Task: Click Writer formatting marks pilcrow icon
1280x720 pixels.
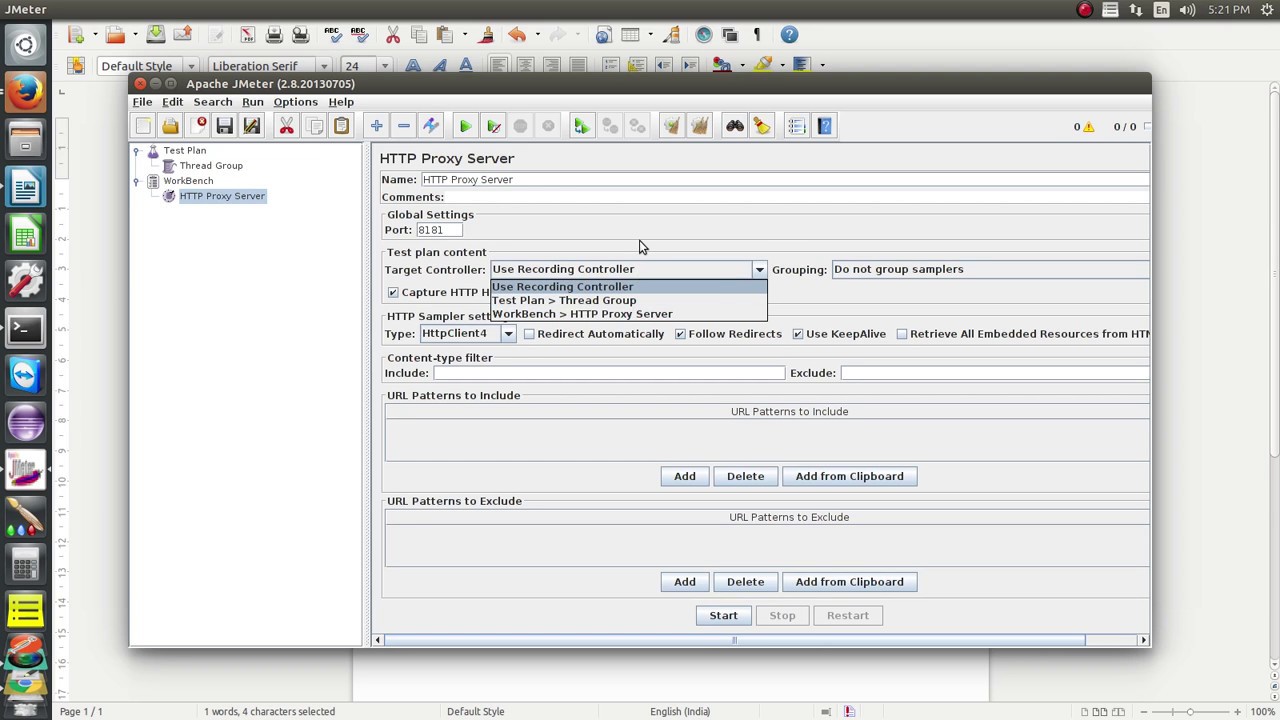Action: [757, 35]
